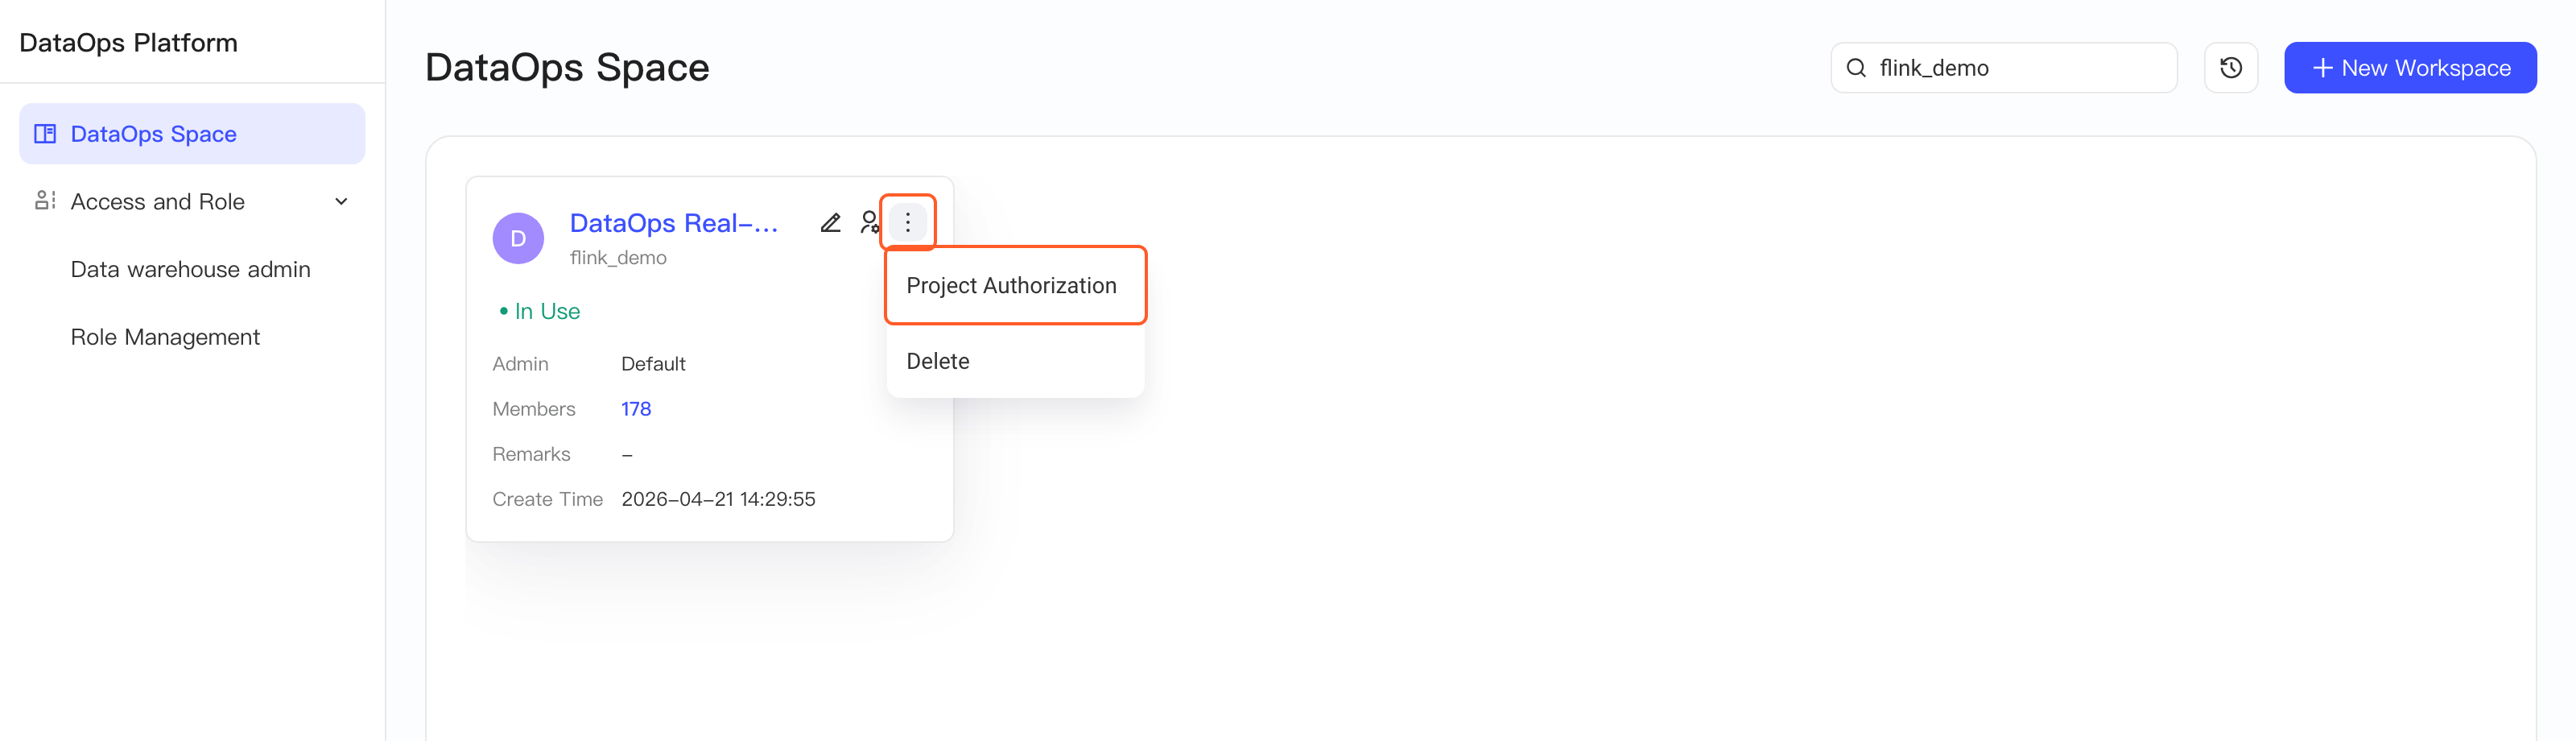The height and width of the screenshot is (741, 2576).
Task: Open member settings icon on workspace card
Action: (869, 222)
